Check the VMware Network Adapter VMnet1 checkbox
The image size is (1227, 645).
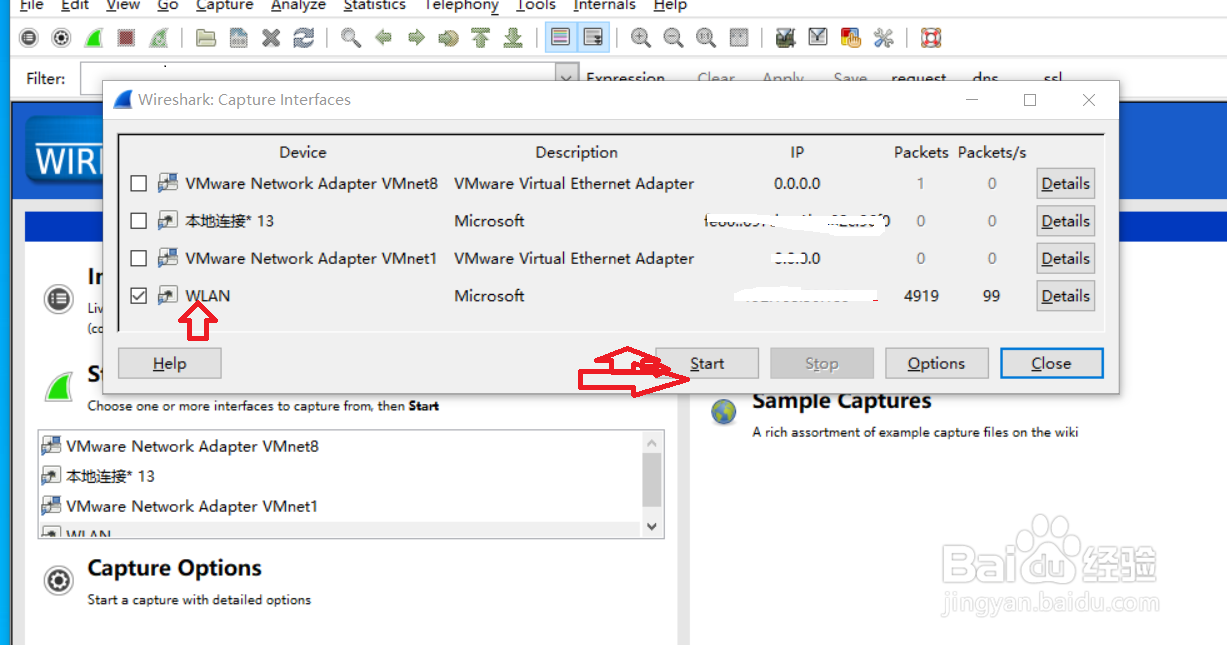pyautogui.click(x=139, y=259)
